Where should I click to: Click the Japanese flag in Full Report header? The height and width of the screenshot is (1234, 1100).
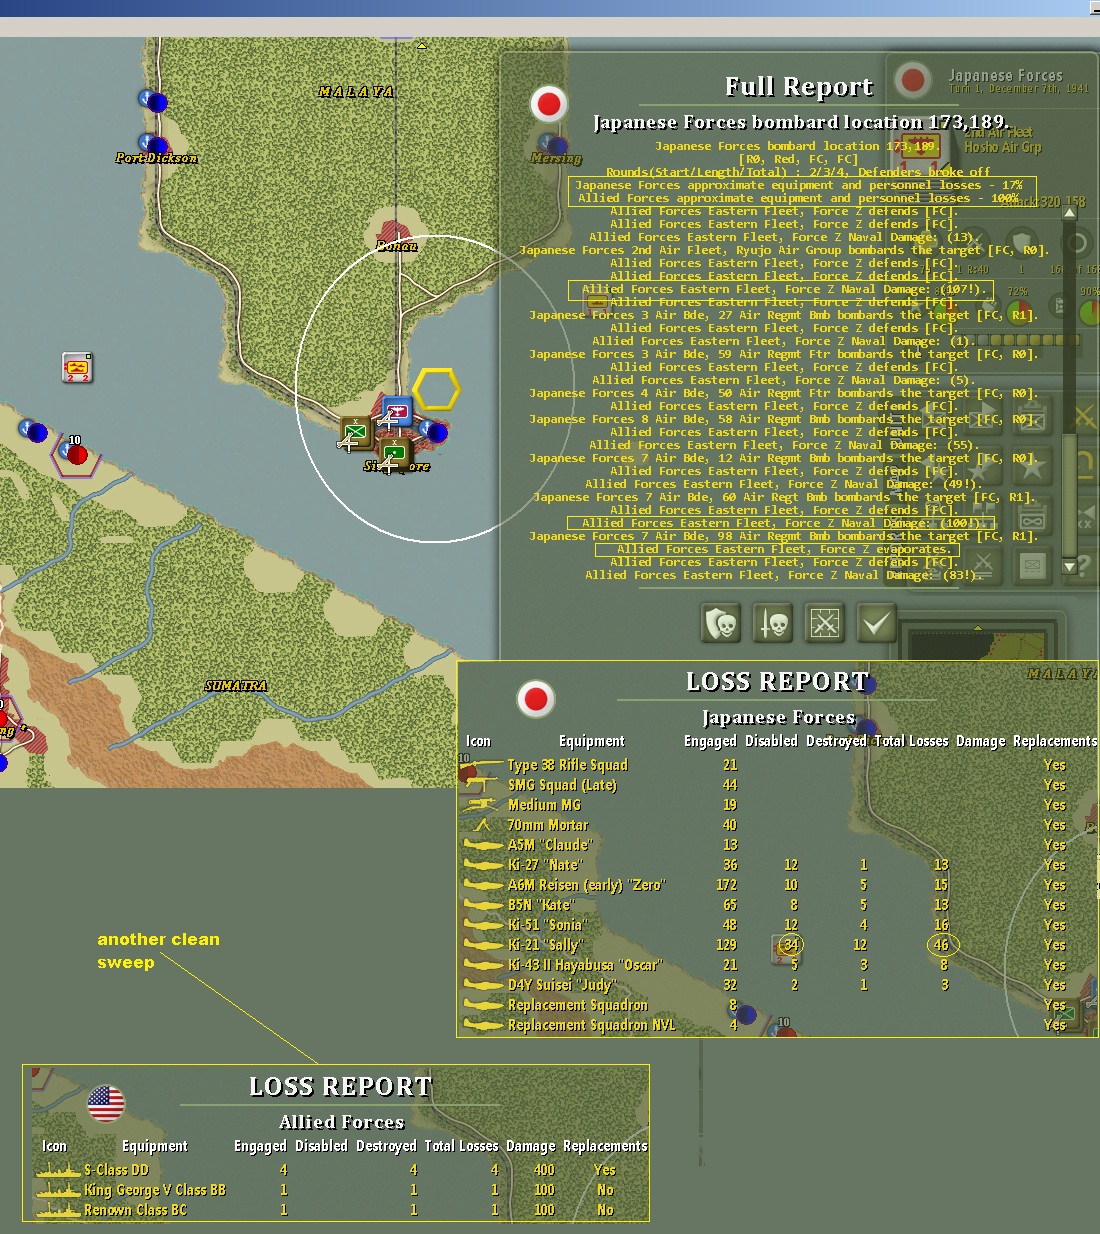(549, 103)
